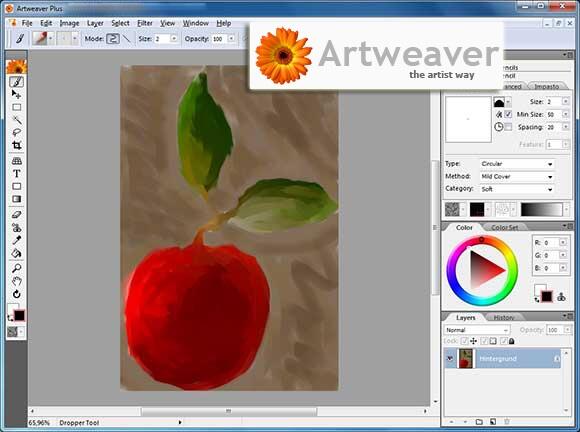Screen dimensions: 580x432
Task: Click the paper texture swatch in brush panel
Action: (x=452, y=209)
